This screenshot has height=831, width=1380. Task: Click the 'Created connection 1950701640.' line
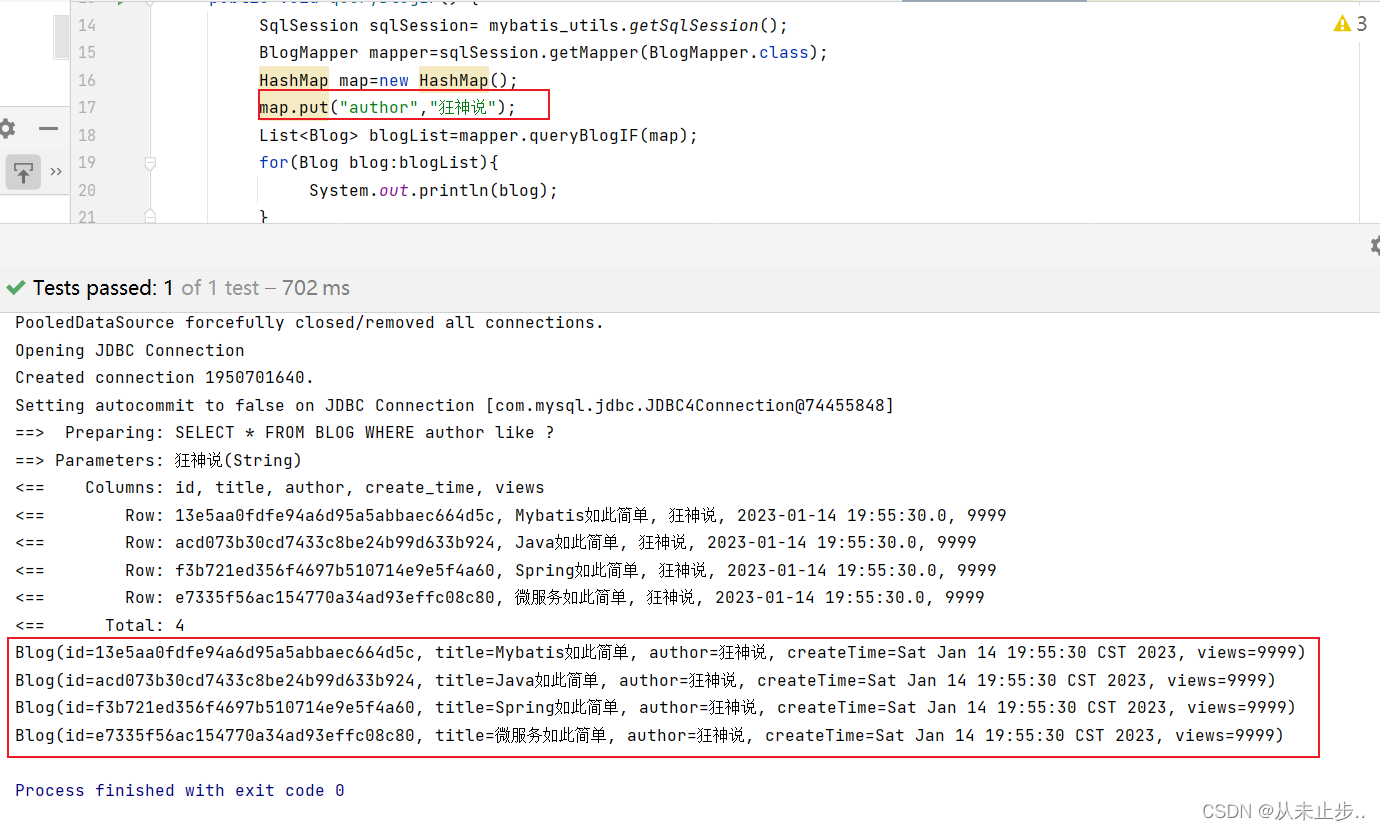(164, 378)
